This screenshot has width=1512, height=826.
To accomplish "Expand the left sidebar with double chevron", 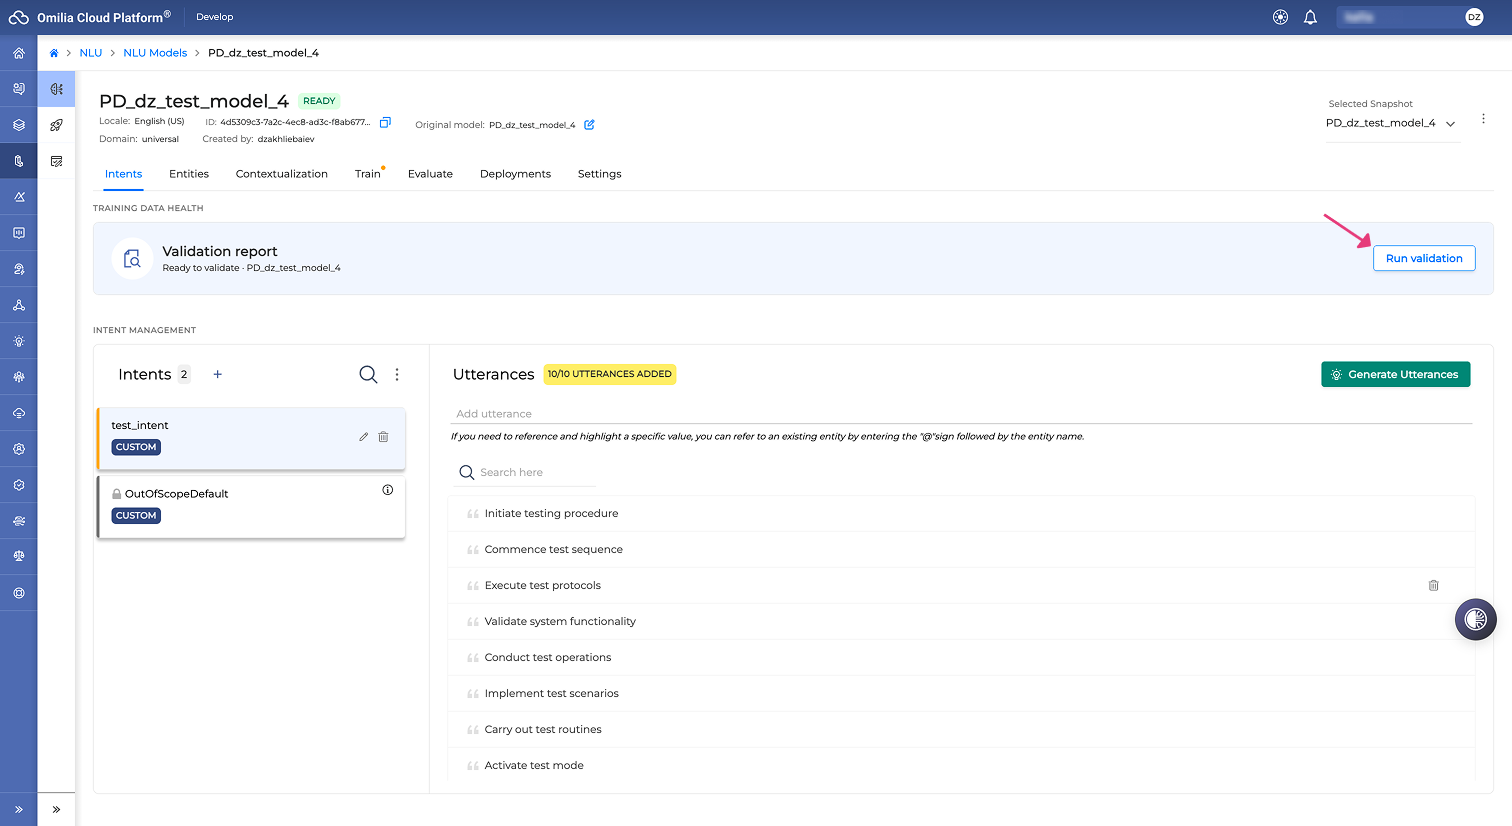I will (x=19, y=809).
